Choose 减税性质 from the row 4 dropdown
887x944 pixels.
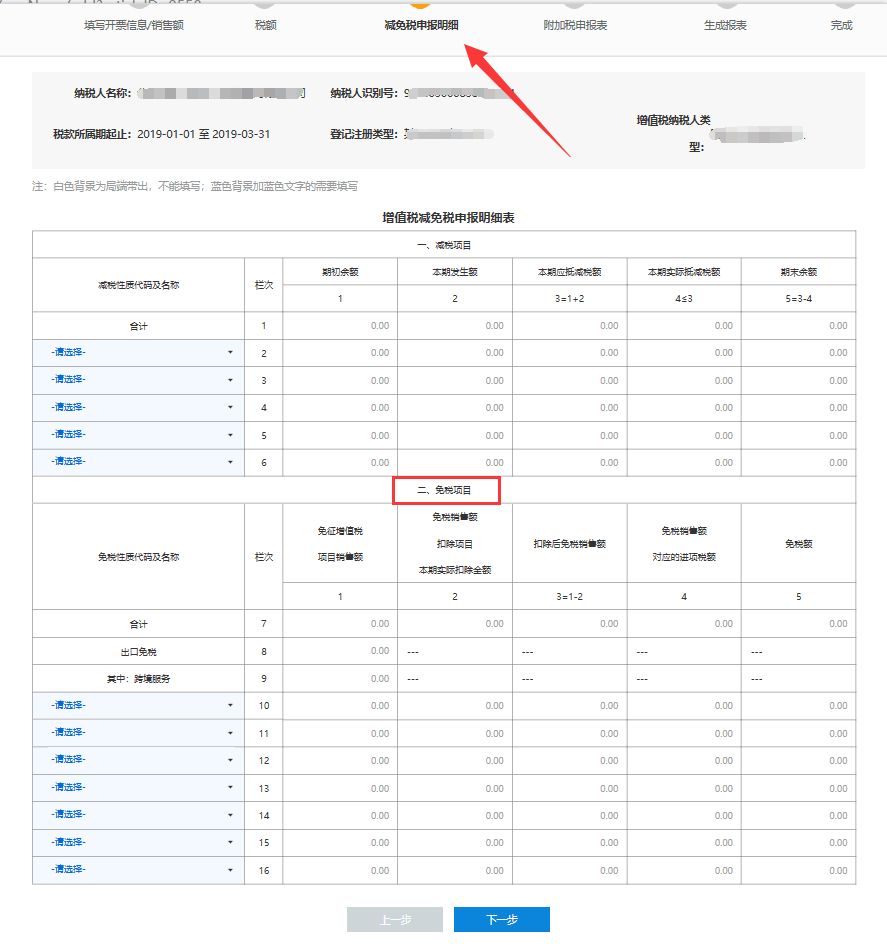pyautogui.click(x=138, y=408)
